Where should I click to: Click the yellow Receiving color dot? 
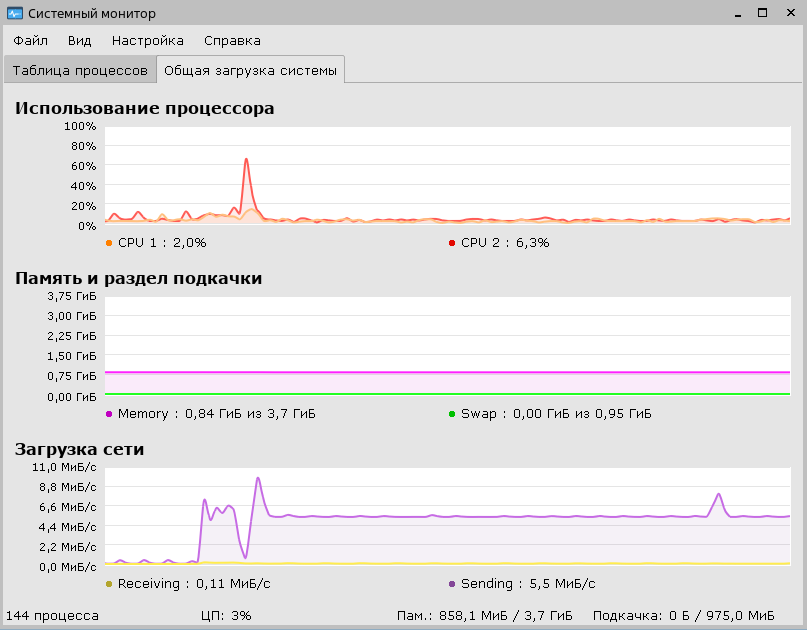click(x=109, y=584)
